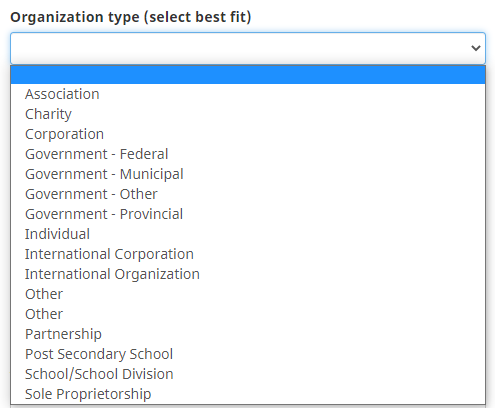Choose International Corporation

[248, 254]
